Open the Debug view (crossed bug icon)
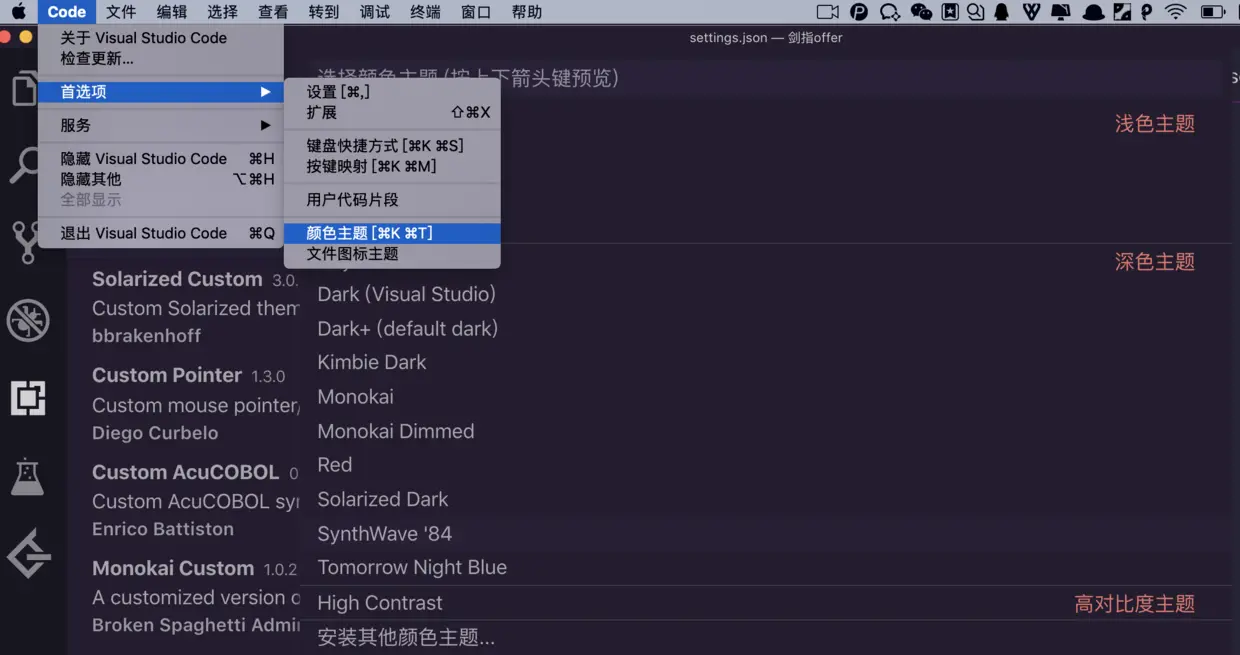Viewport: 1240px width, 655px height. tap(28, 320)
